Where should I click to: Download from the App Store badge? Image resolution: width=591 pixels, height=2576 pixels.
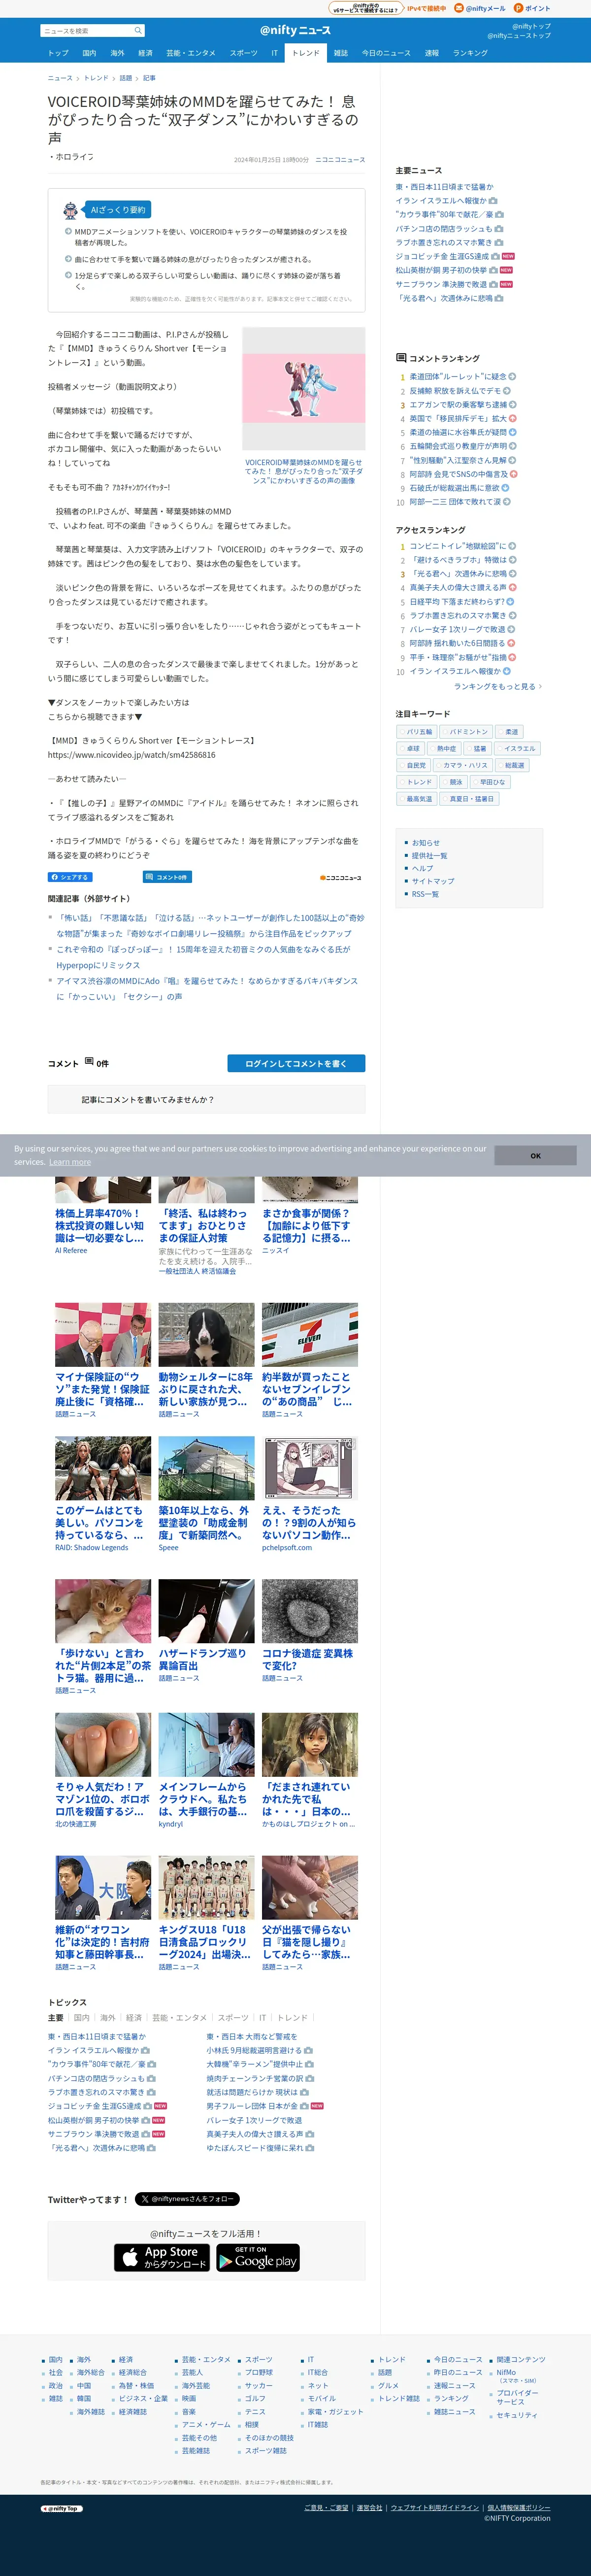161,2257
